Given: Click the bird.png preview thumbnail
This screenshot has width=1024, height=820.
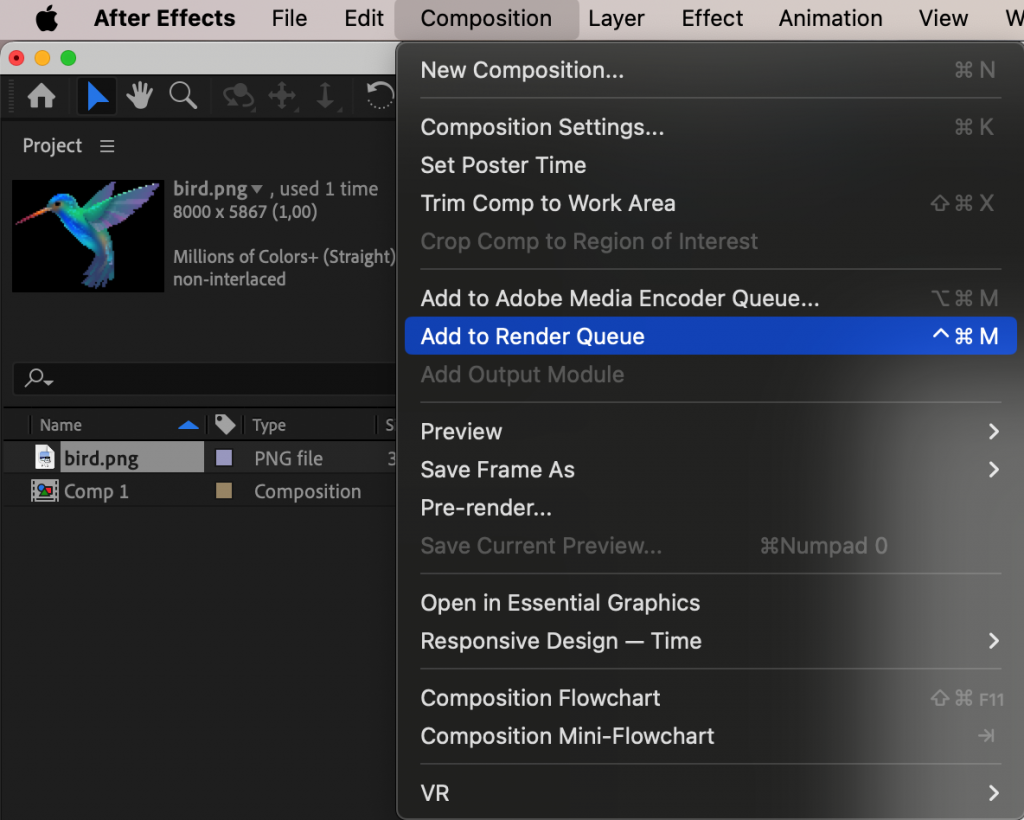Looking at the screenshot, I should point(87,236).
